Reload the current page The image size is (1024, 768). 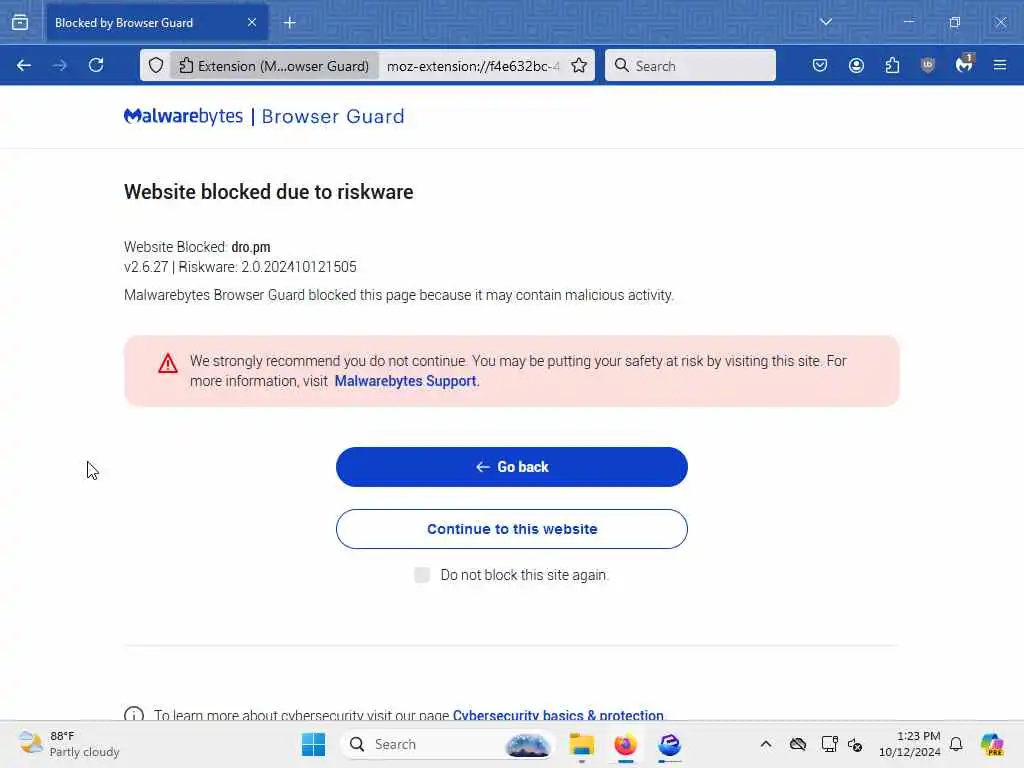(x=96, y=65)
